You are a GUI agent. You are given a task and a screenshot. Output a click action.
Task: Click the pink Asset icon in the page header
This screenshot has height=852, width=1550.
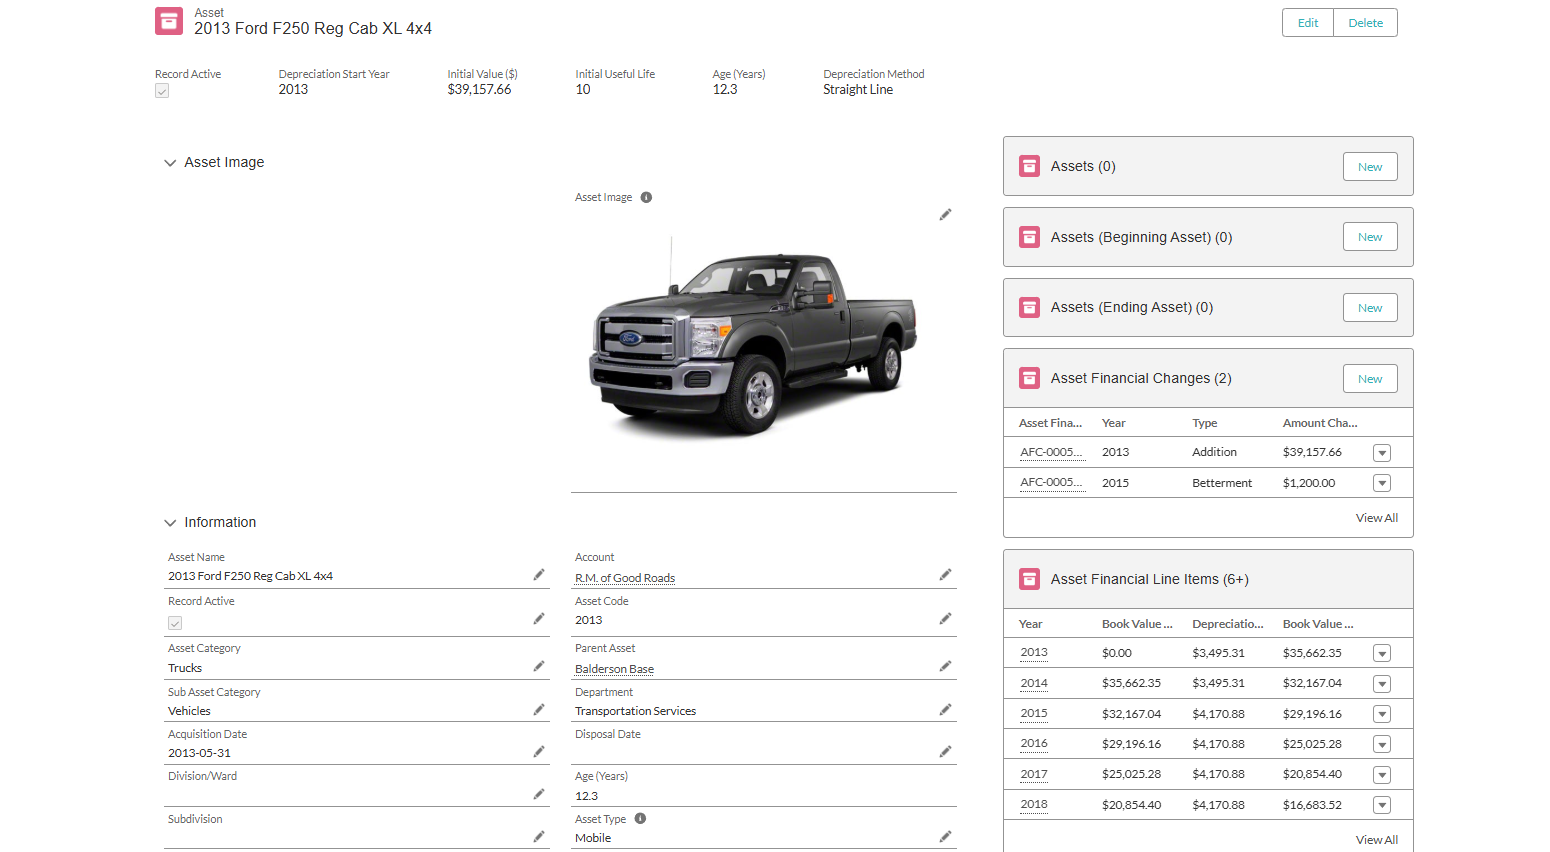click(x=169, y=20)
